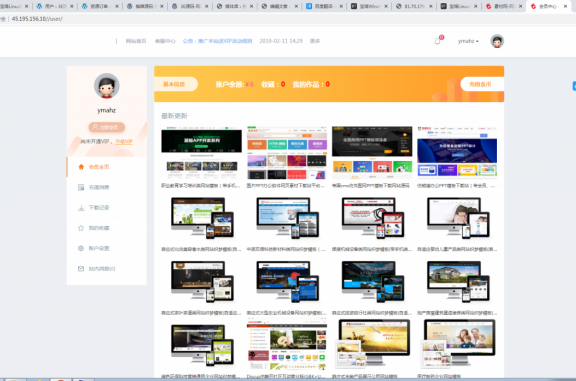Click the 我的作品：0 counter text
Screen dimensions: 576x381
(x=311, y=85)
